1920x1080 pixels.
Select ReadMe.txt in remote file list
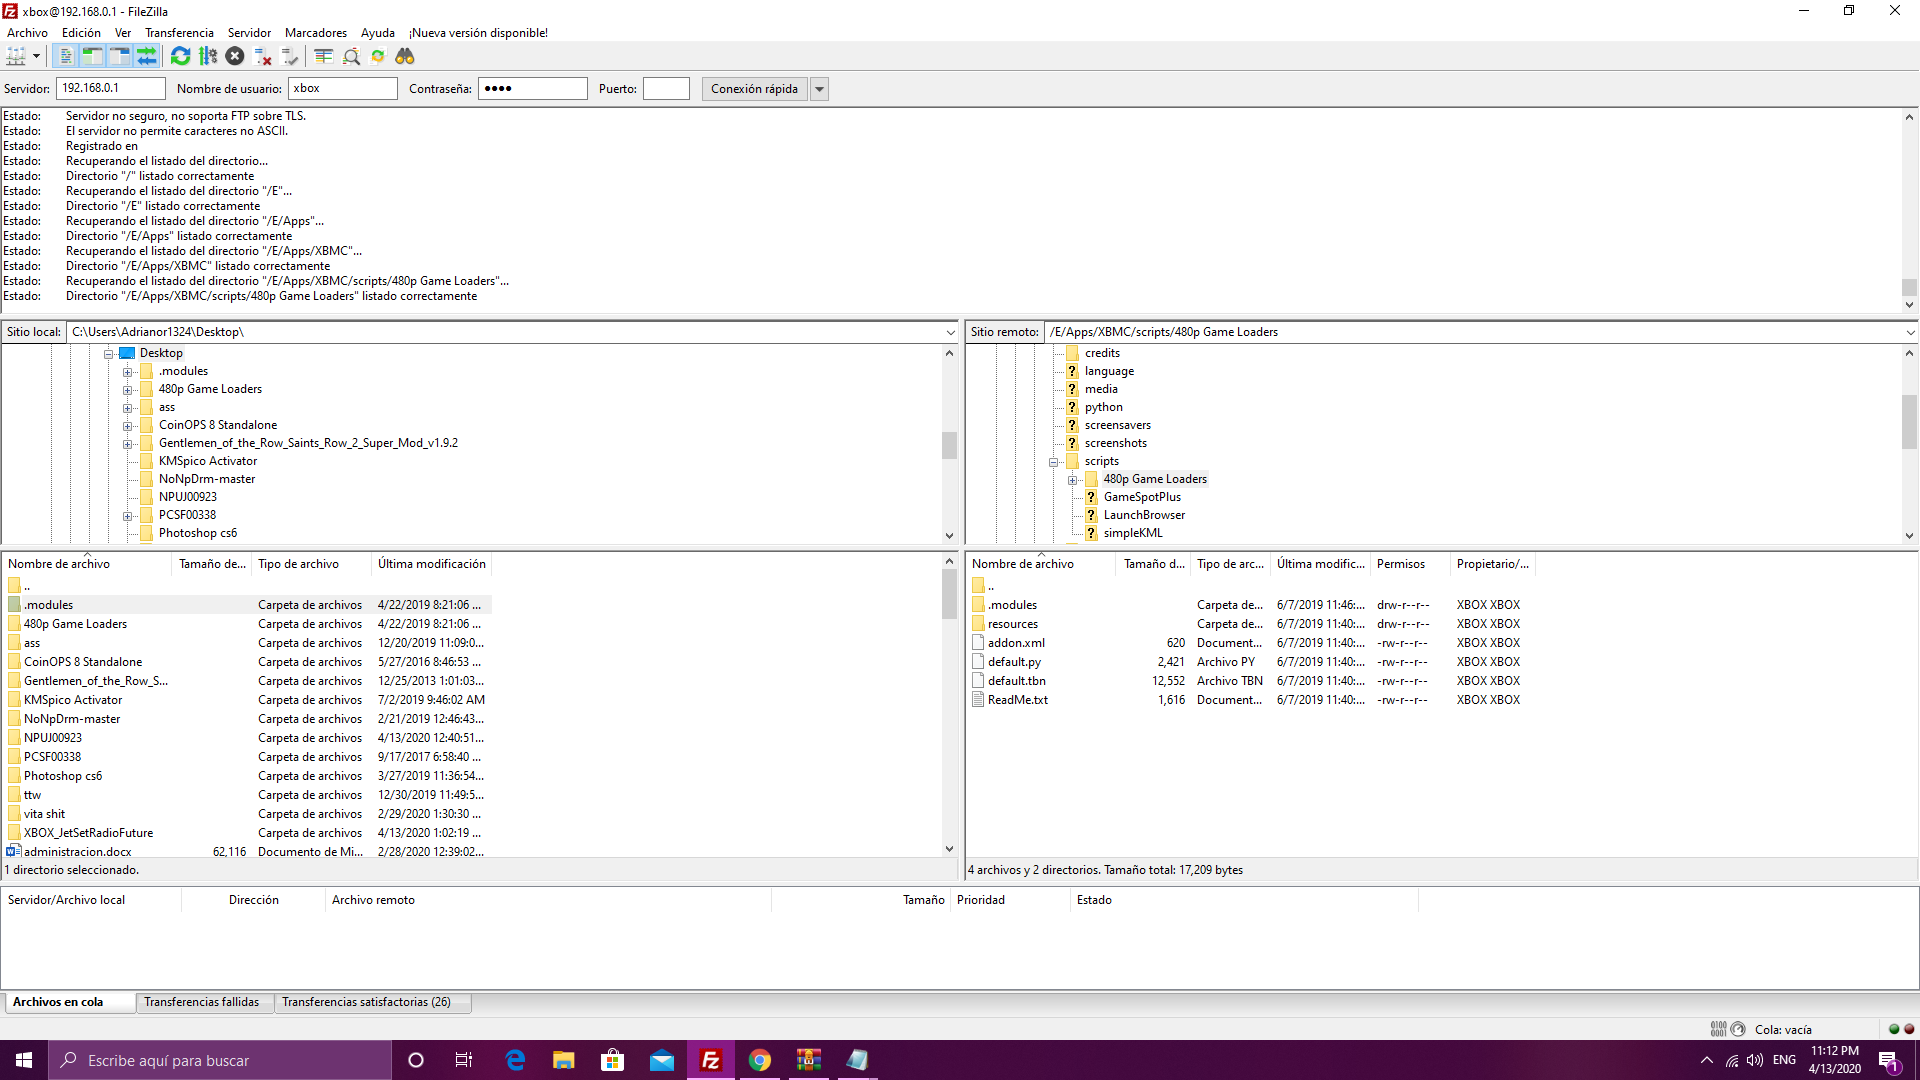1017,700
